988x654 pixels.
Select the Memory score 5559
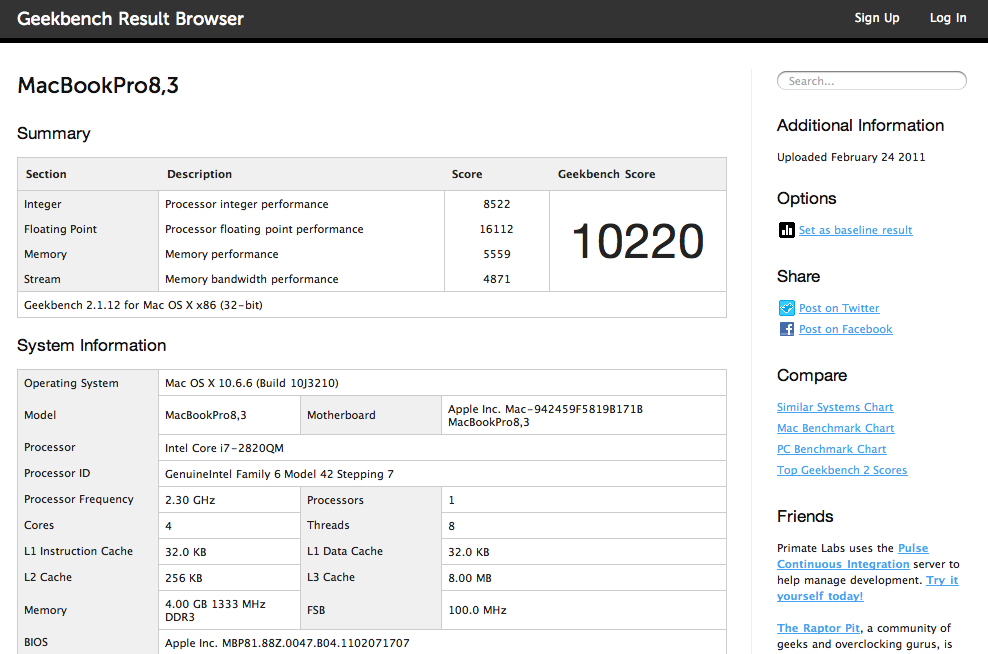[x=497, y=254]
